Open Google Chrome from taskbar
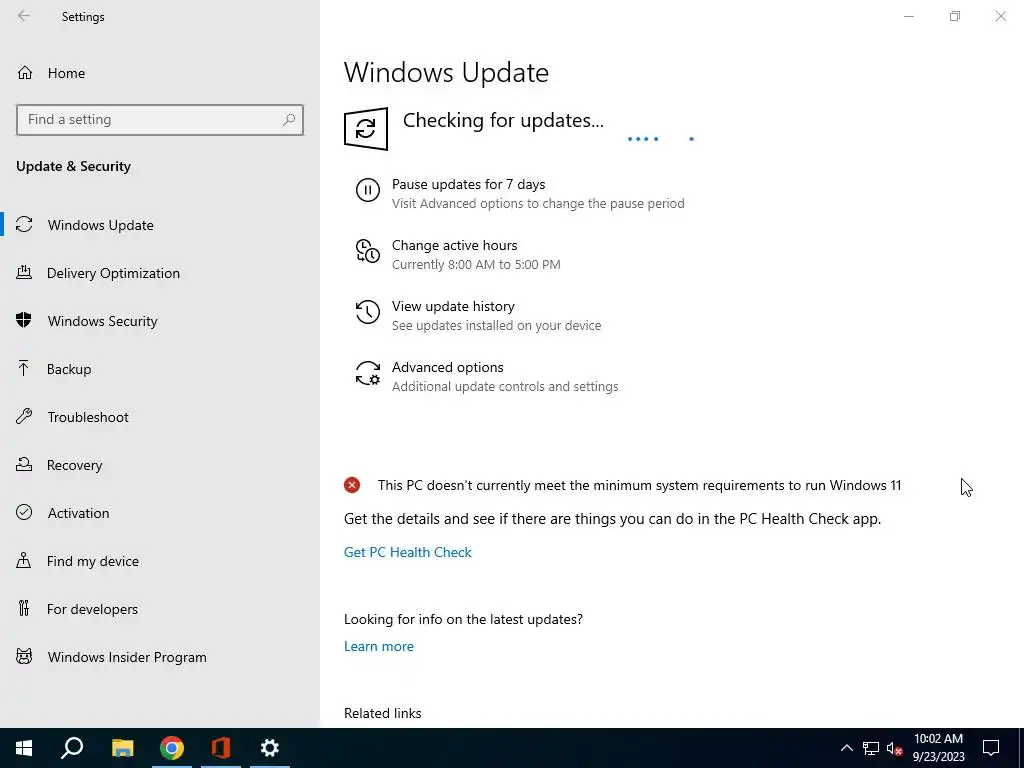Screen dimensions: 1024x768 pyautogui.click(x=172, y=748)
